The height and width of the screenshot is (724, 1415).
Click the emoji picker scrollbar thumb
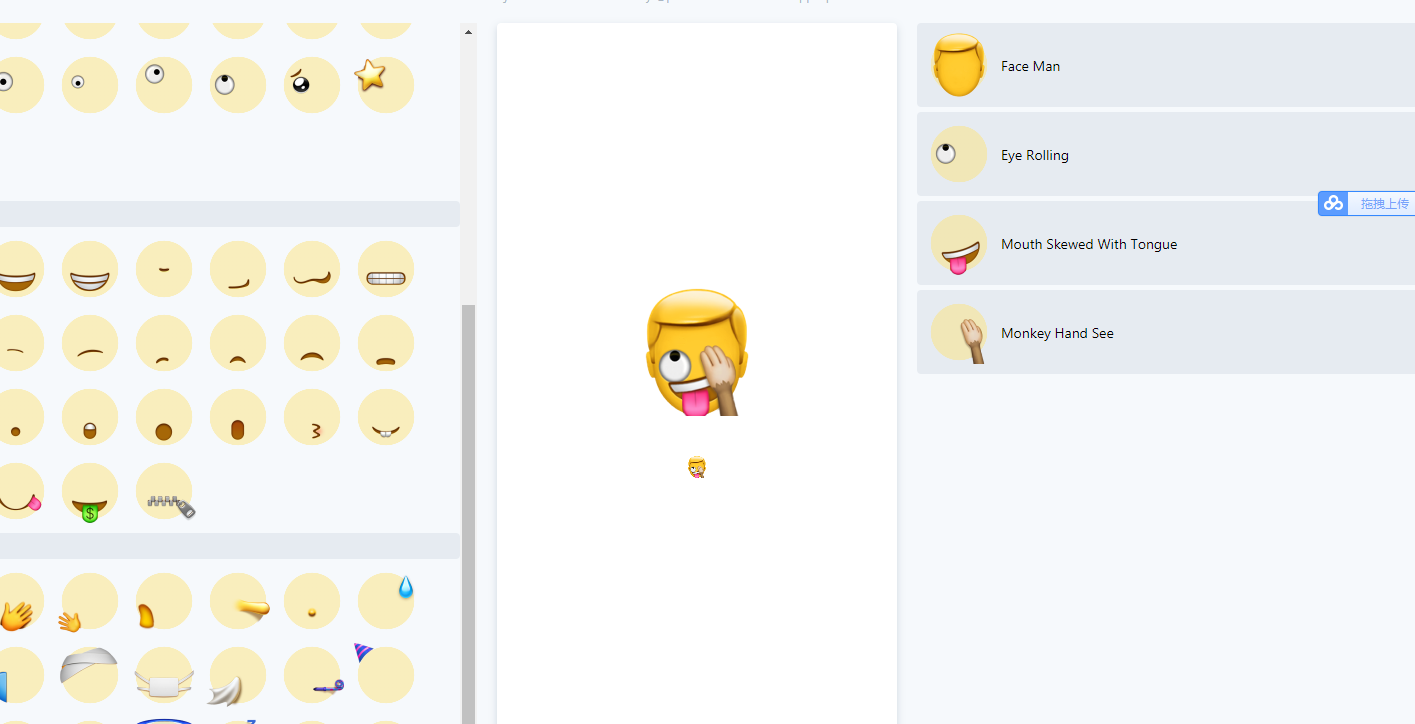click(x=468, y=513)
